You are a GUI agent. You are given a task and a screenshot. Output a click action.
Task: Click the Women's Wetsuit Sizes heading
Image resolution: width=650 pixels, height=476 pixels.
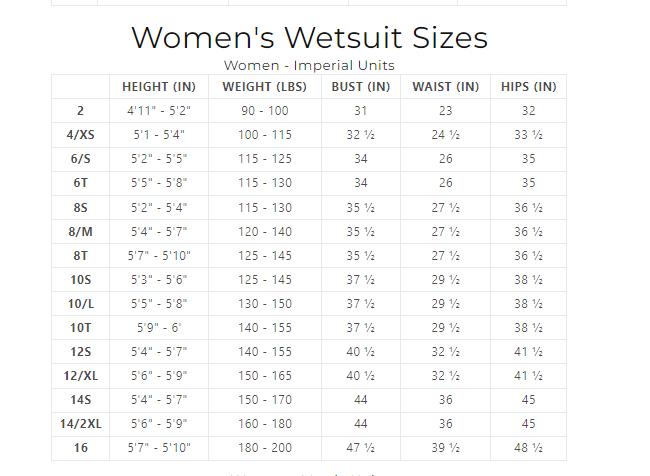tap(309, 37)
